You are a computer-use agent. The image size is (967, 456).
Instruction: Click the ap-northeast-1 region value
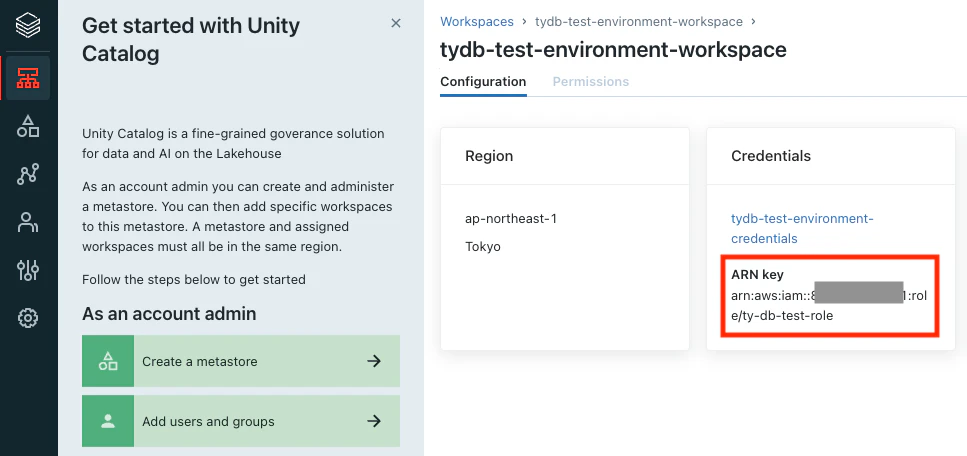tap(511, 218)
